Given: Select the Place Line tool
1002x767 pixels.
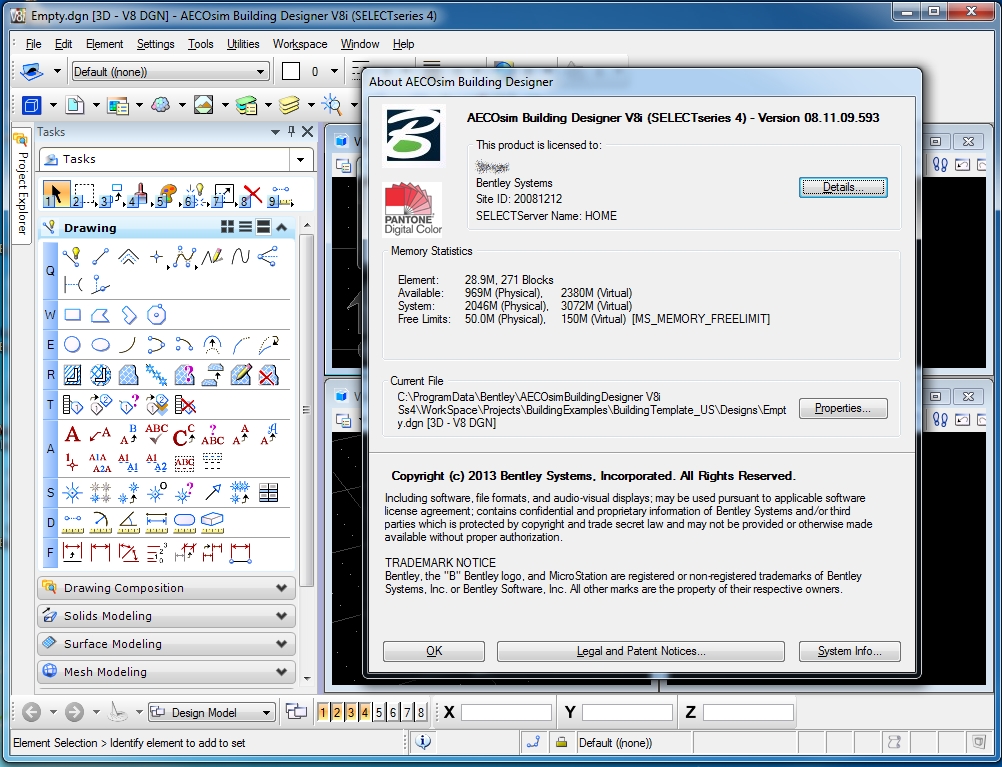Looking at the screenshot, I should click(100, 257).
